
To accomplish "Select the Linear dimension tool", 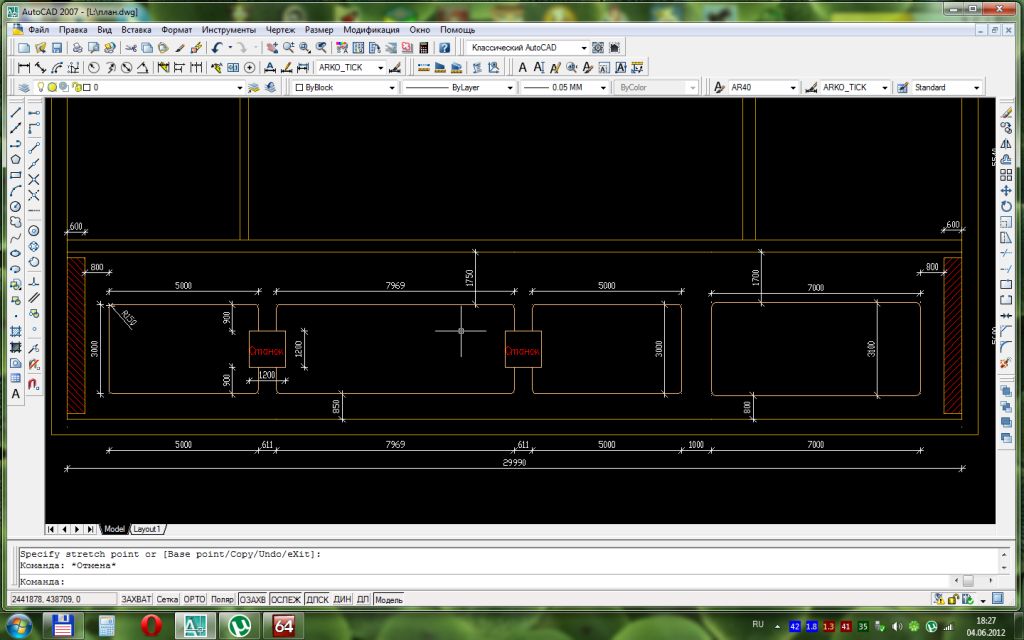I will pyautogui.click(x=24, y=68).
